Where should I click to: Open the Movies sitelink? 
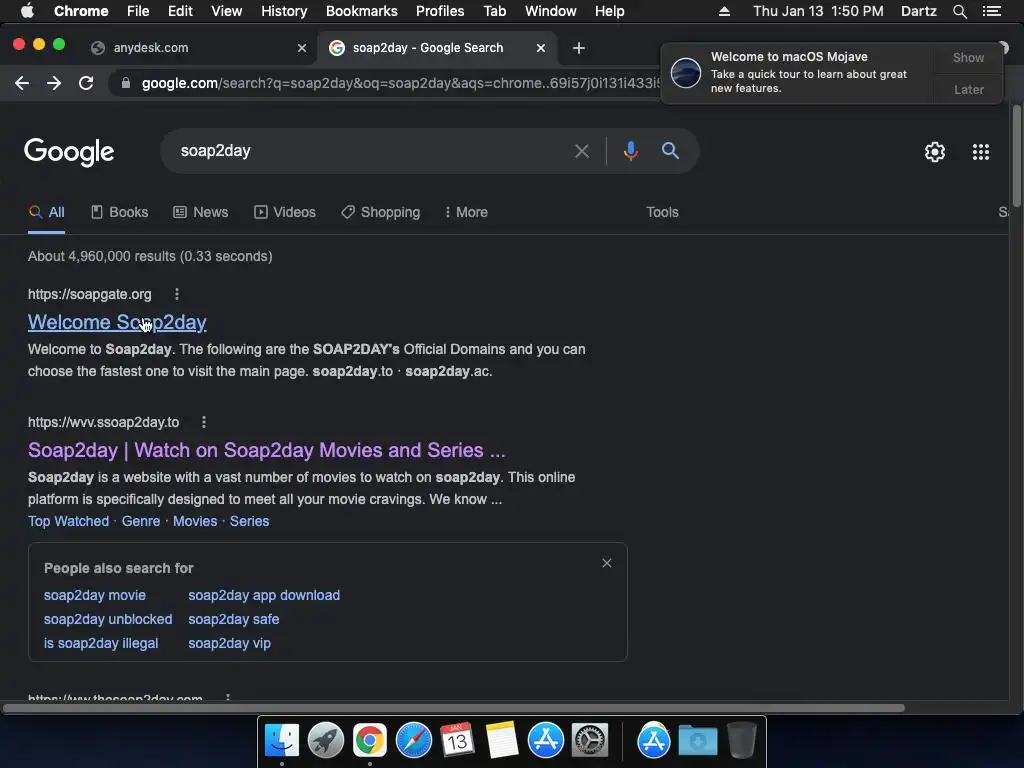[x=195, y=521]
